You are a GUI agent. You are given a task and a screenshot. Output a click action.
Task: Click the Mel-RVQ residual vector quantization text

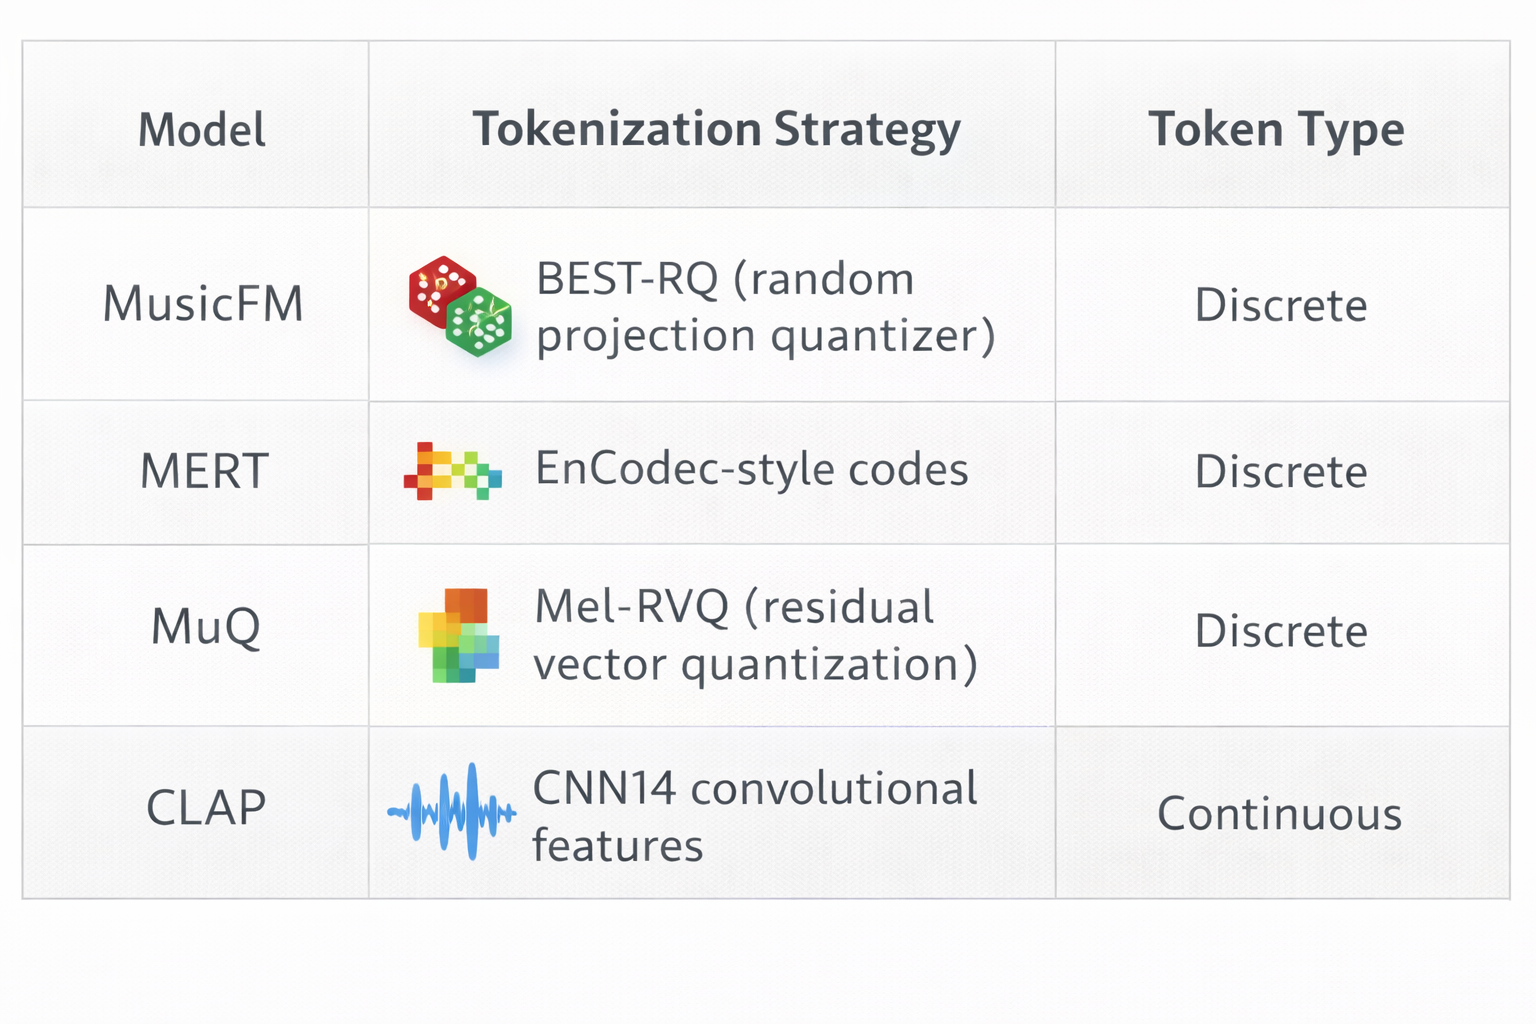pos(755,636)
